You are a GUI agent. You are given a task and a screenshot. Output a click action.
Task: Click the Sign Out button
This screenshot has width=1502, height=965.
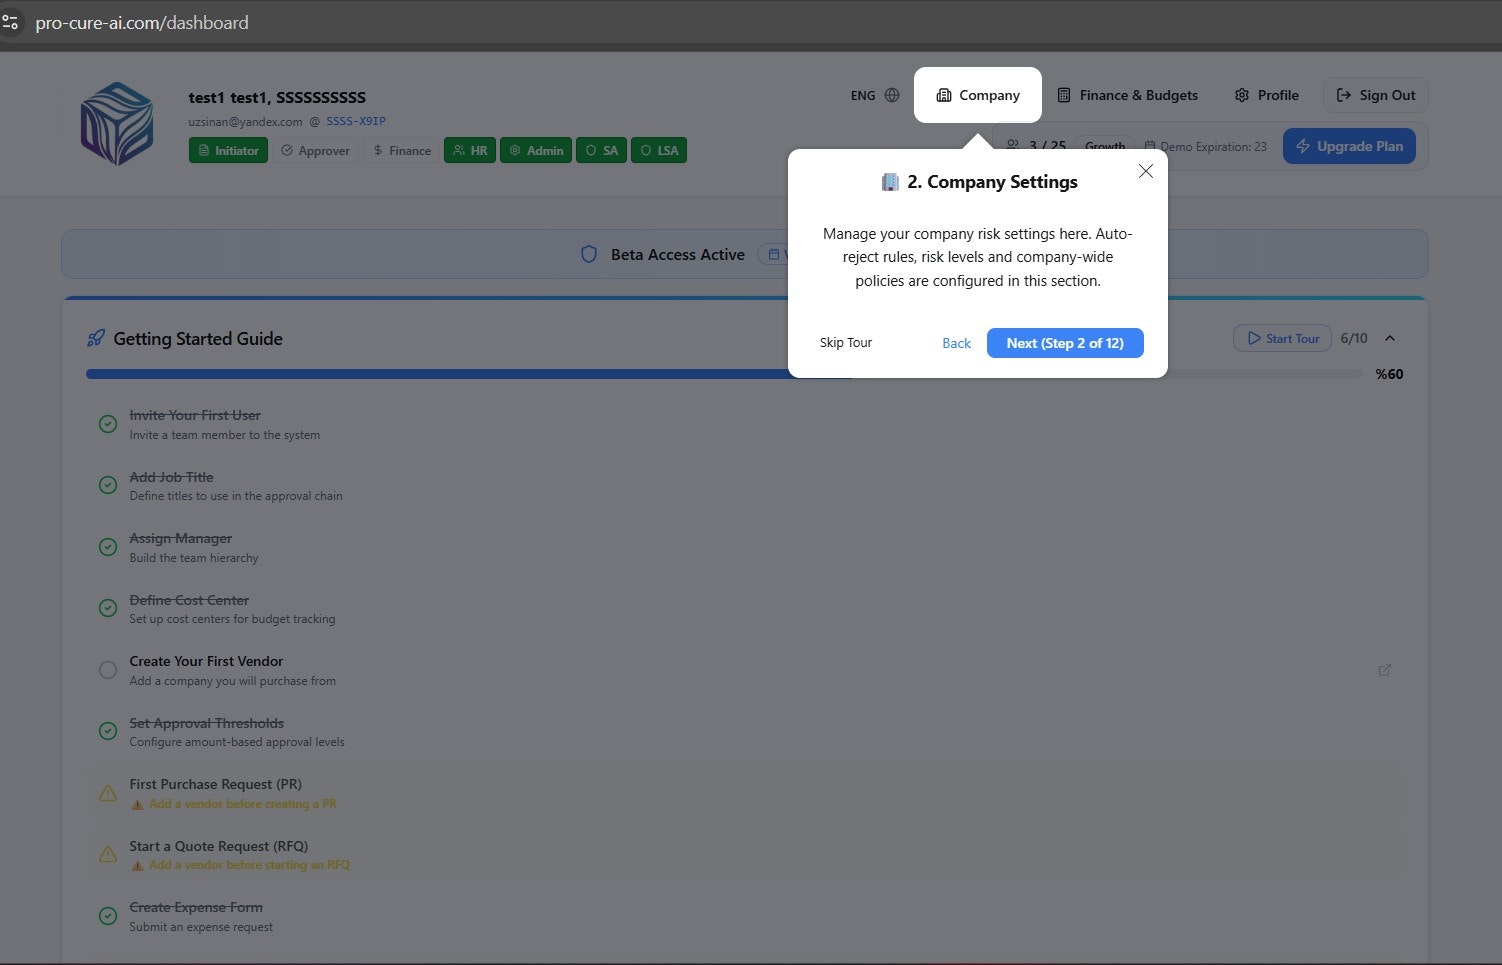click(1376, 95)
